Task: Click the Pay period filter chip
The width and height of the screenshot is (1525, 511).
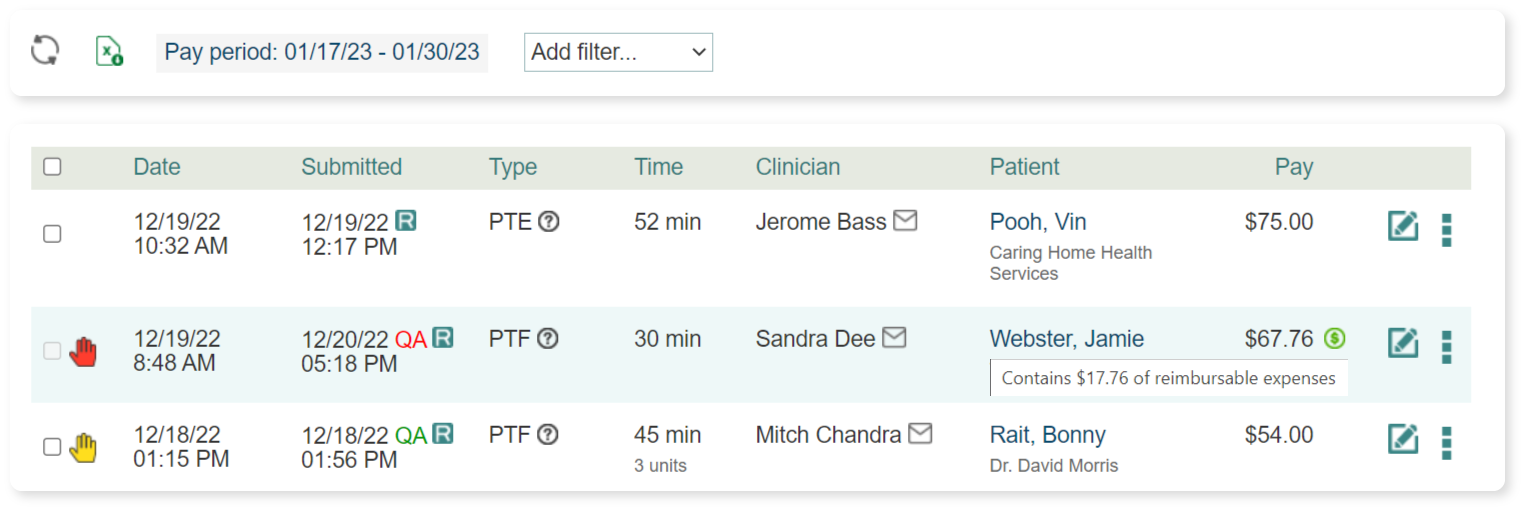Action: [x=322, y=52]
